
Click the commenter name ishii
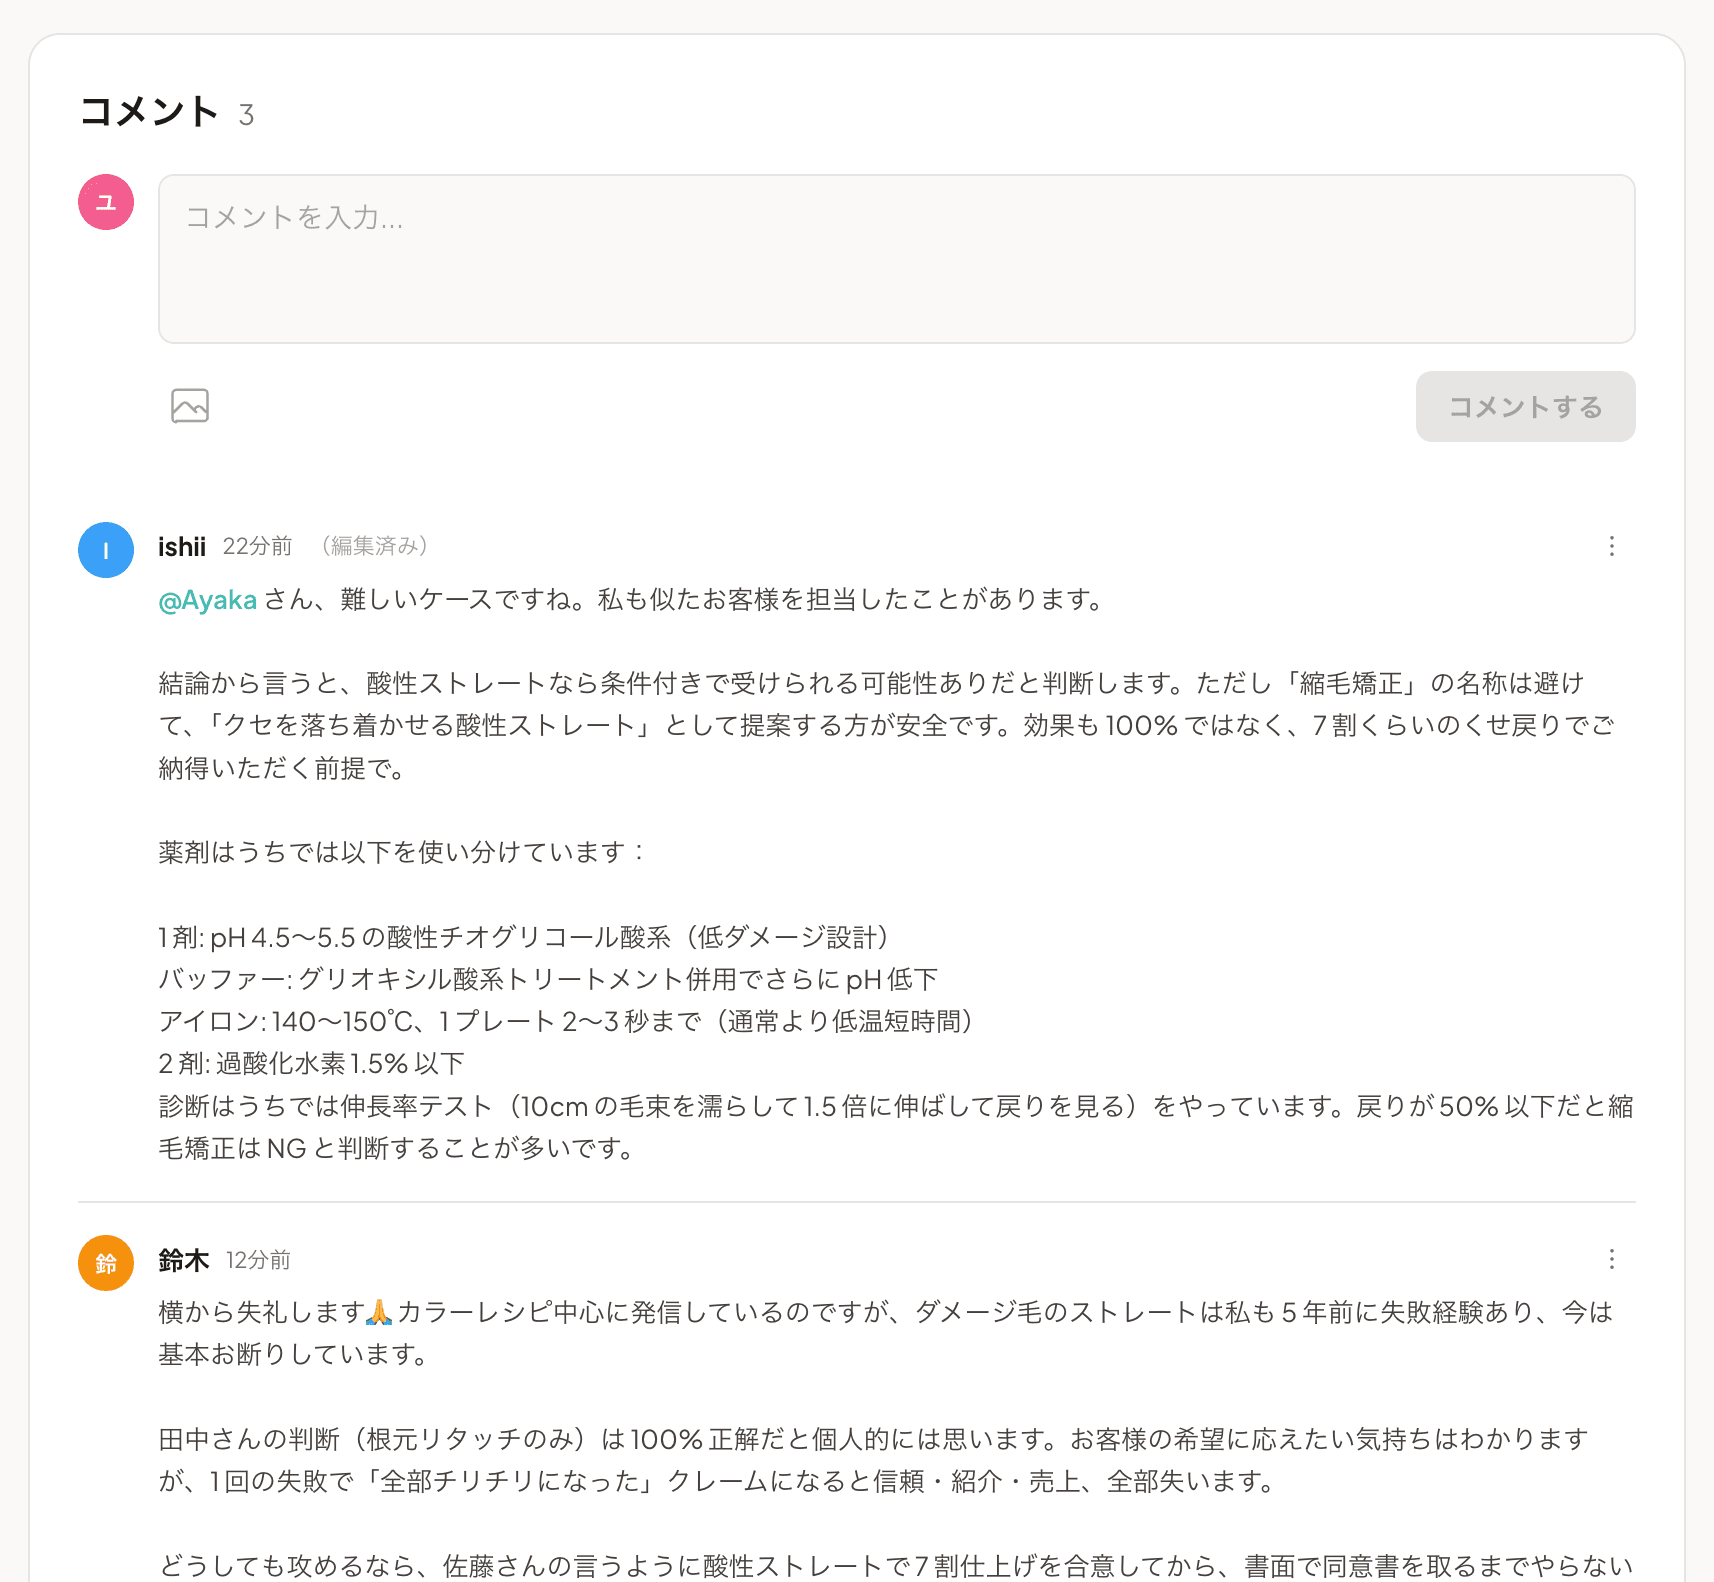click(182, 546)
